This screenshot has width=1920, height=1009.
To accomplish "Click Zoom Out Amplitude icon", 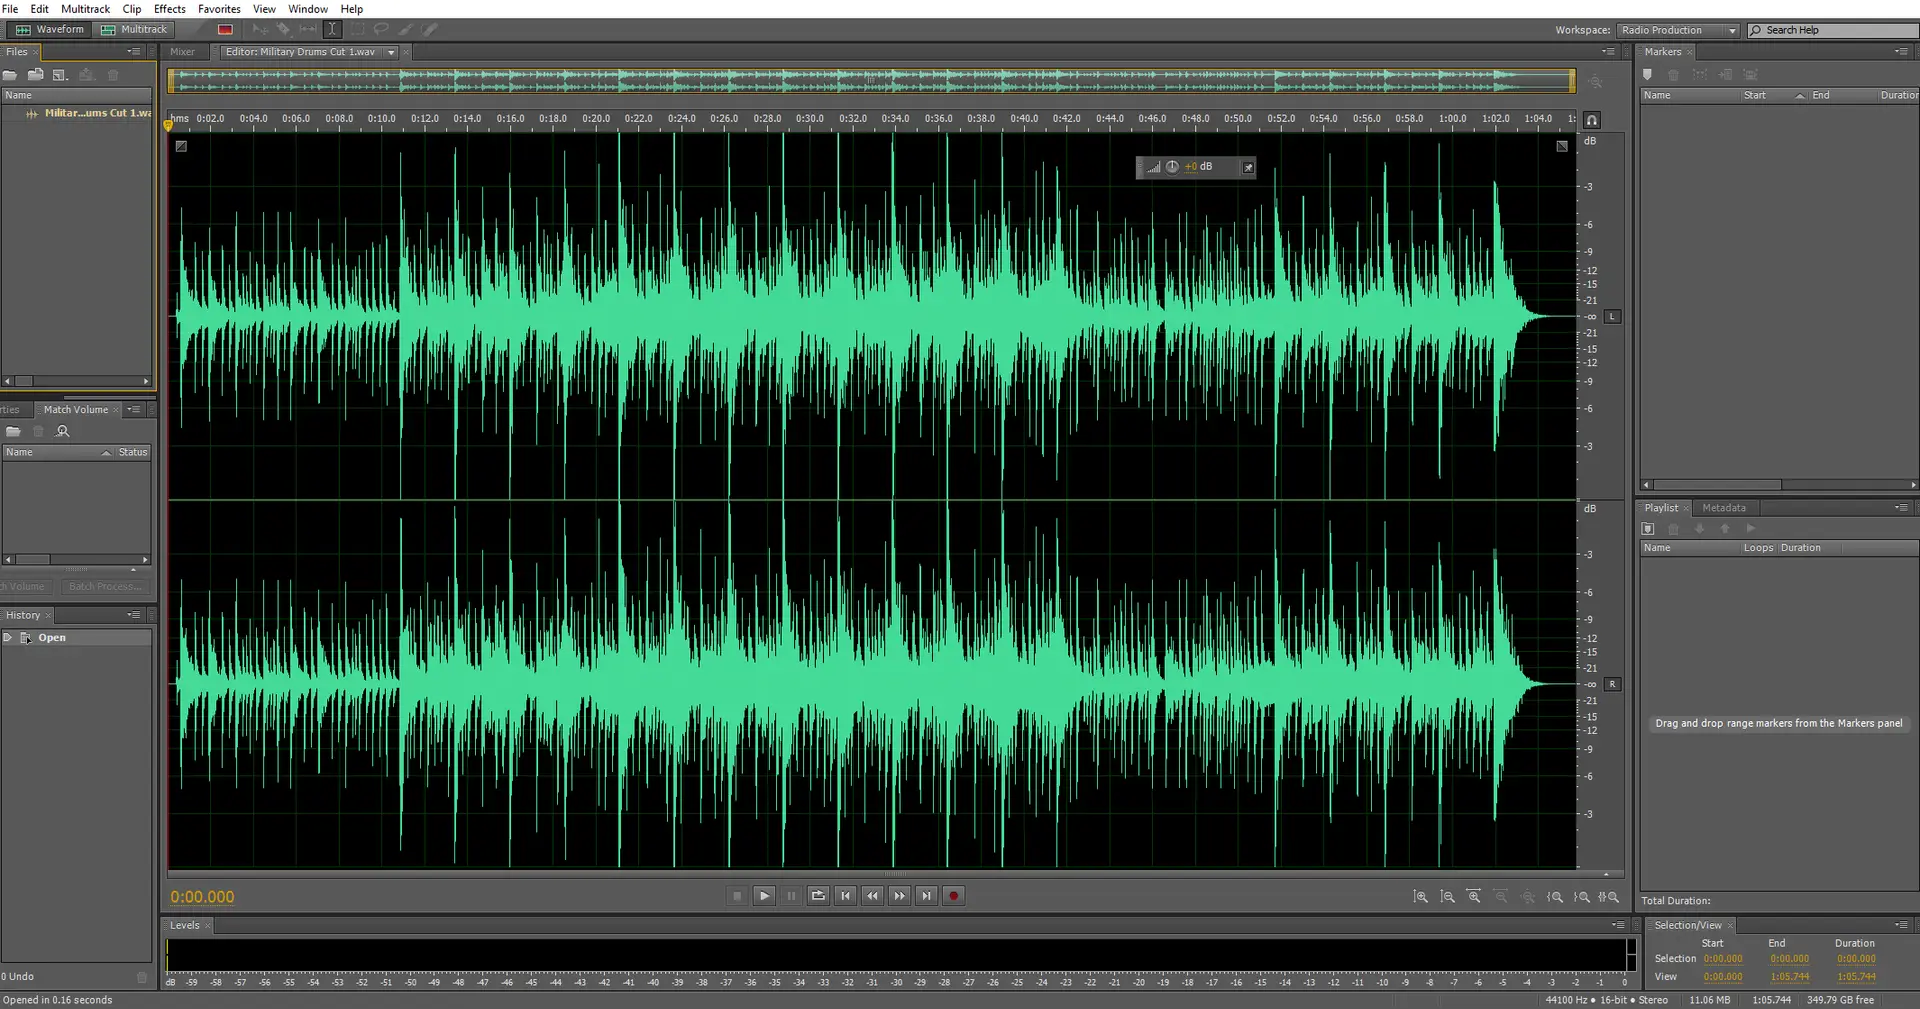I will coord(1447,897).
